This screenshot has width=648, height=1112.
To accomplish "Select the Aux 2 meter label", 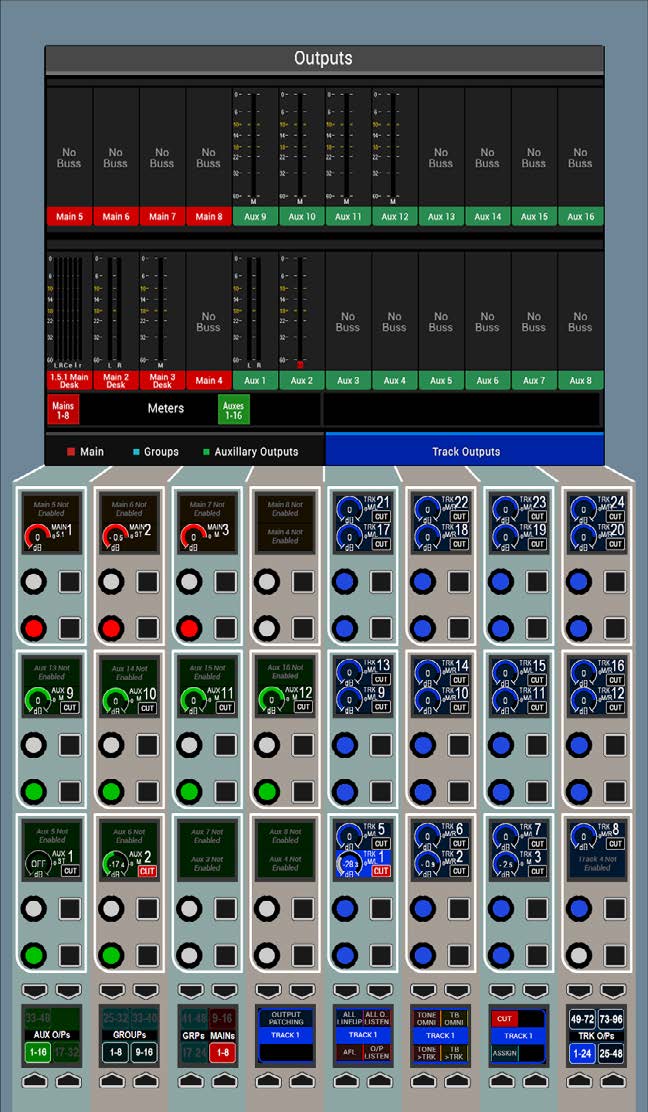I will coord(301,381).
